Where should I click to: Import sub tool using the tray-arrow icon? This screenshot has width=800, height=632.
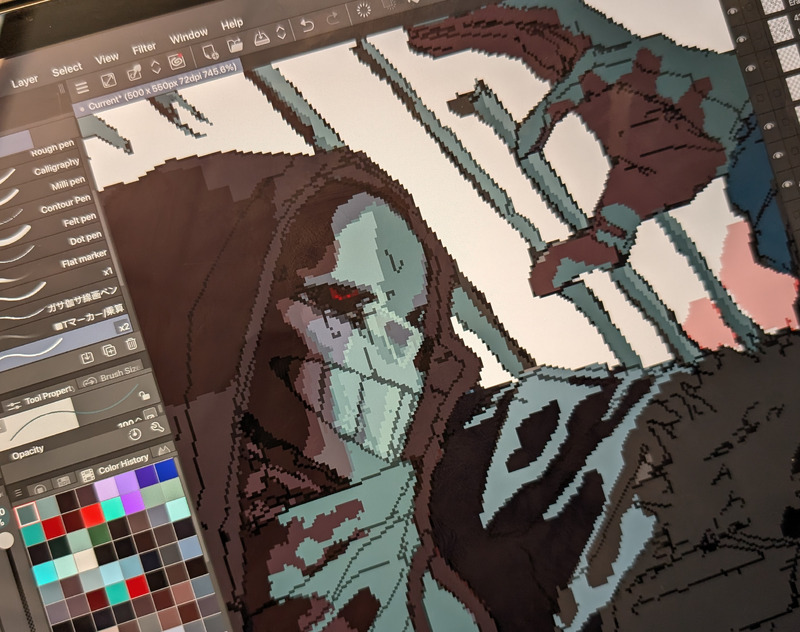click(x=87, y=358)
